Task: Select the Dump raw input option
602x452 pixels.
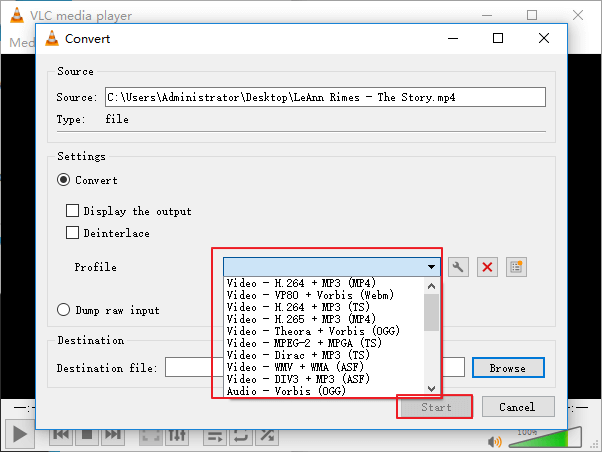Action: point(64,310)
